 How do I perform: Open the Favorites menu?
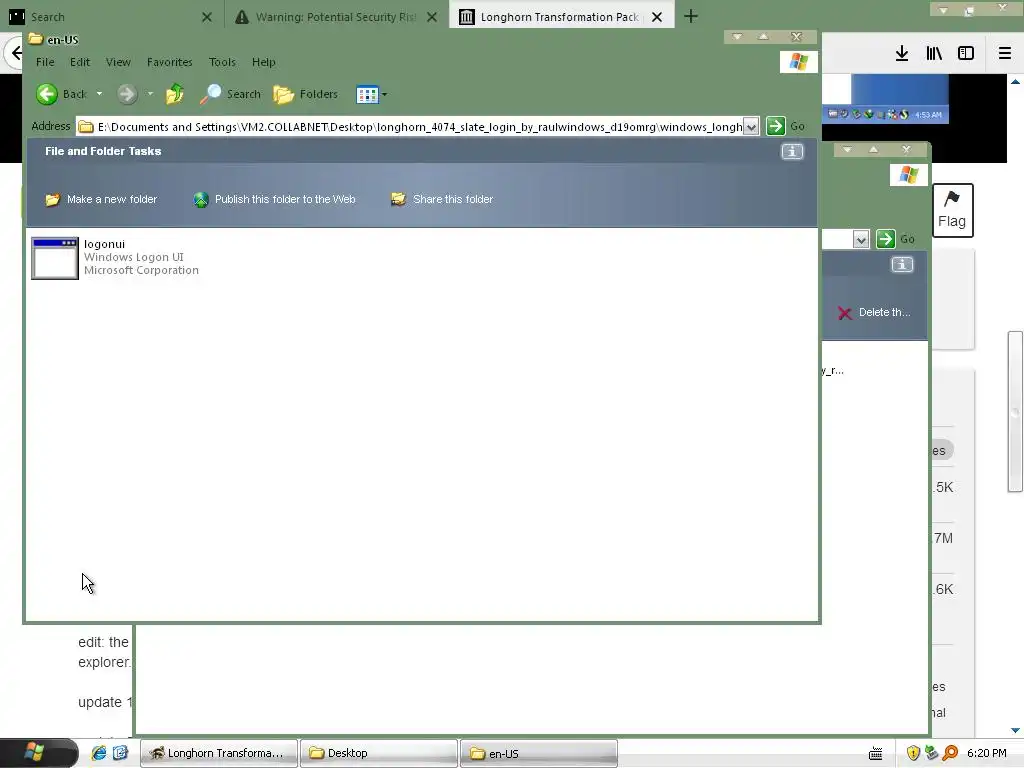(x=170, y=62)
